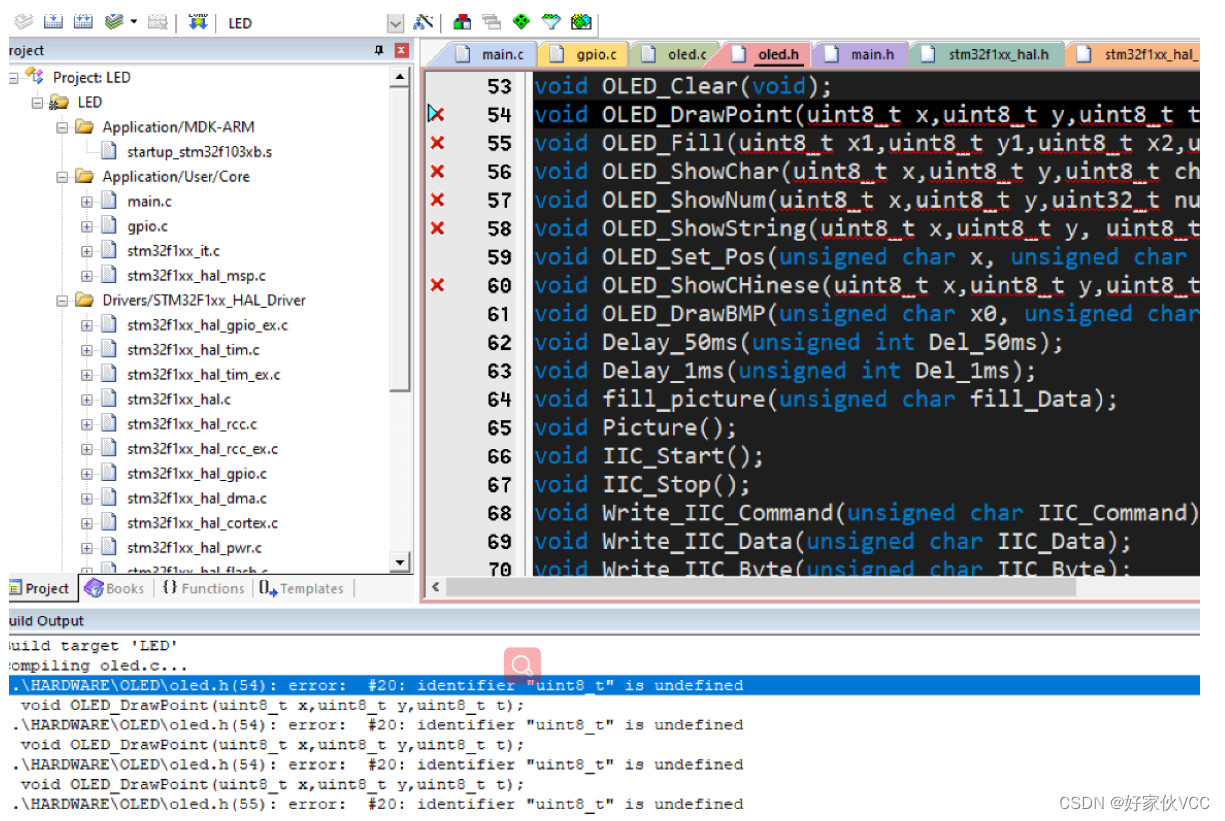Viewport: 1225px width, 821px height.
Task: Select startup_stm32f103xb.s in project tree
Action: click(x=199, y=152)
